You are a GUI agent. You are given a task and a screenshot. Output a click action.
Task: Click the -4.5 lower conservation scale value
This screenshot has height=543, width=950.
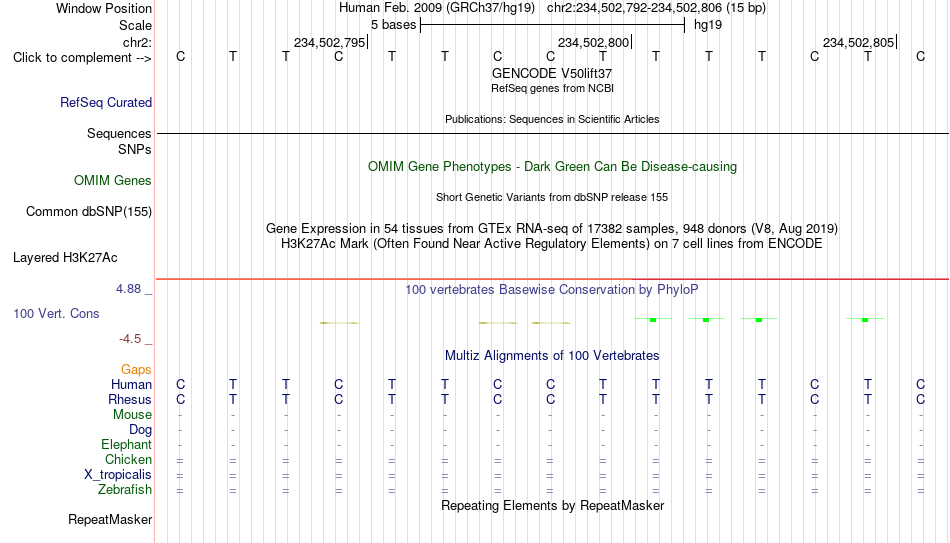[130, 339]
